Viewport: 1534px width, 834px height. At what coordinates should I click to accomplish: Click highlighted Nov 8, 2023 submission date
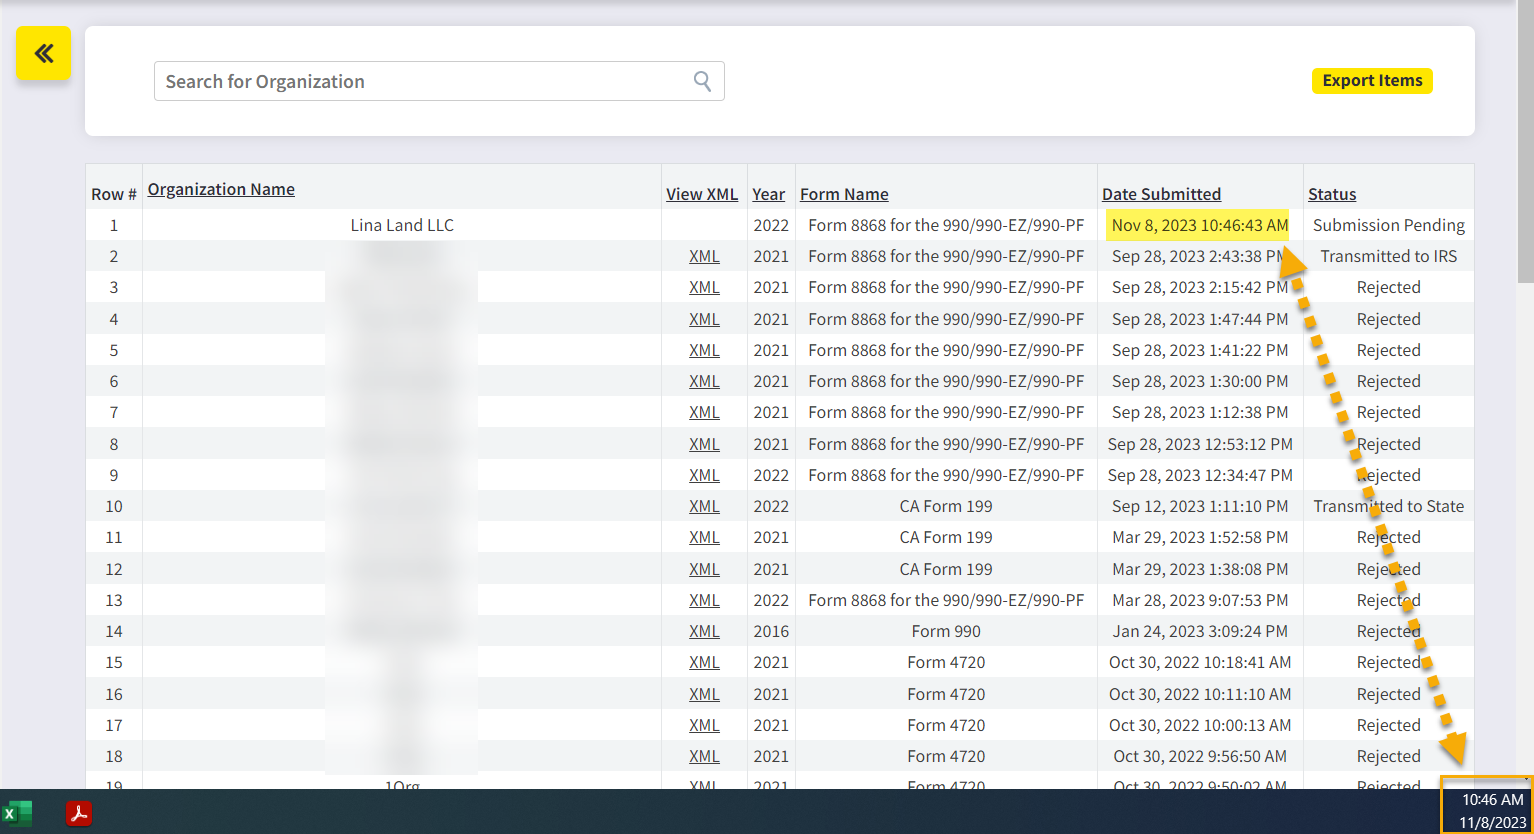(x=1199, y=225)
